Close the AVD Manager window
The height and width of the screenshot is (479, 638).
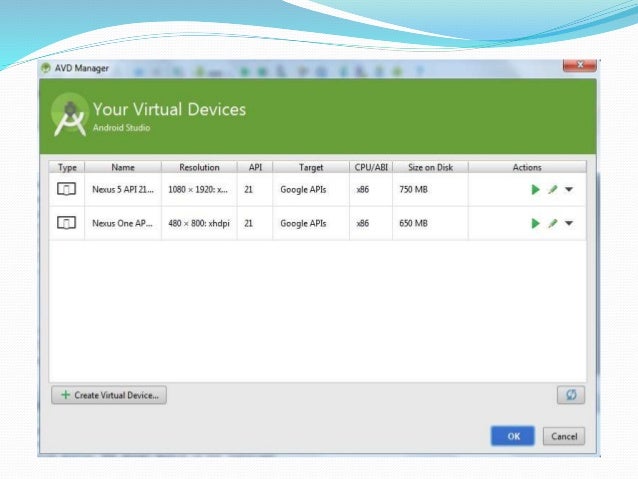point(580,65)
